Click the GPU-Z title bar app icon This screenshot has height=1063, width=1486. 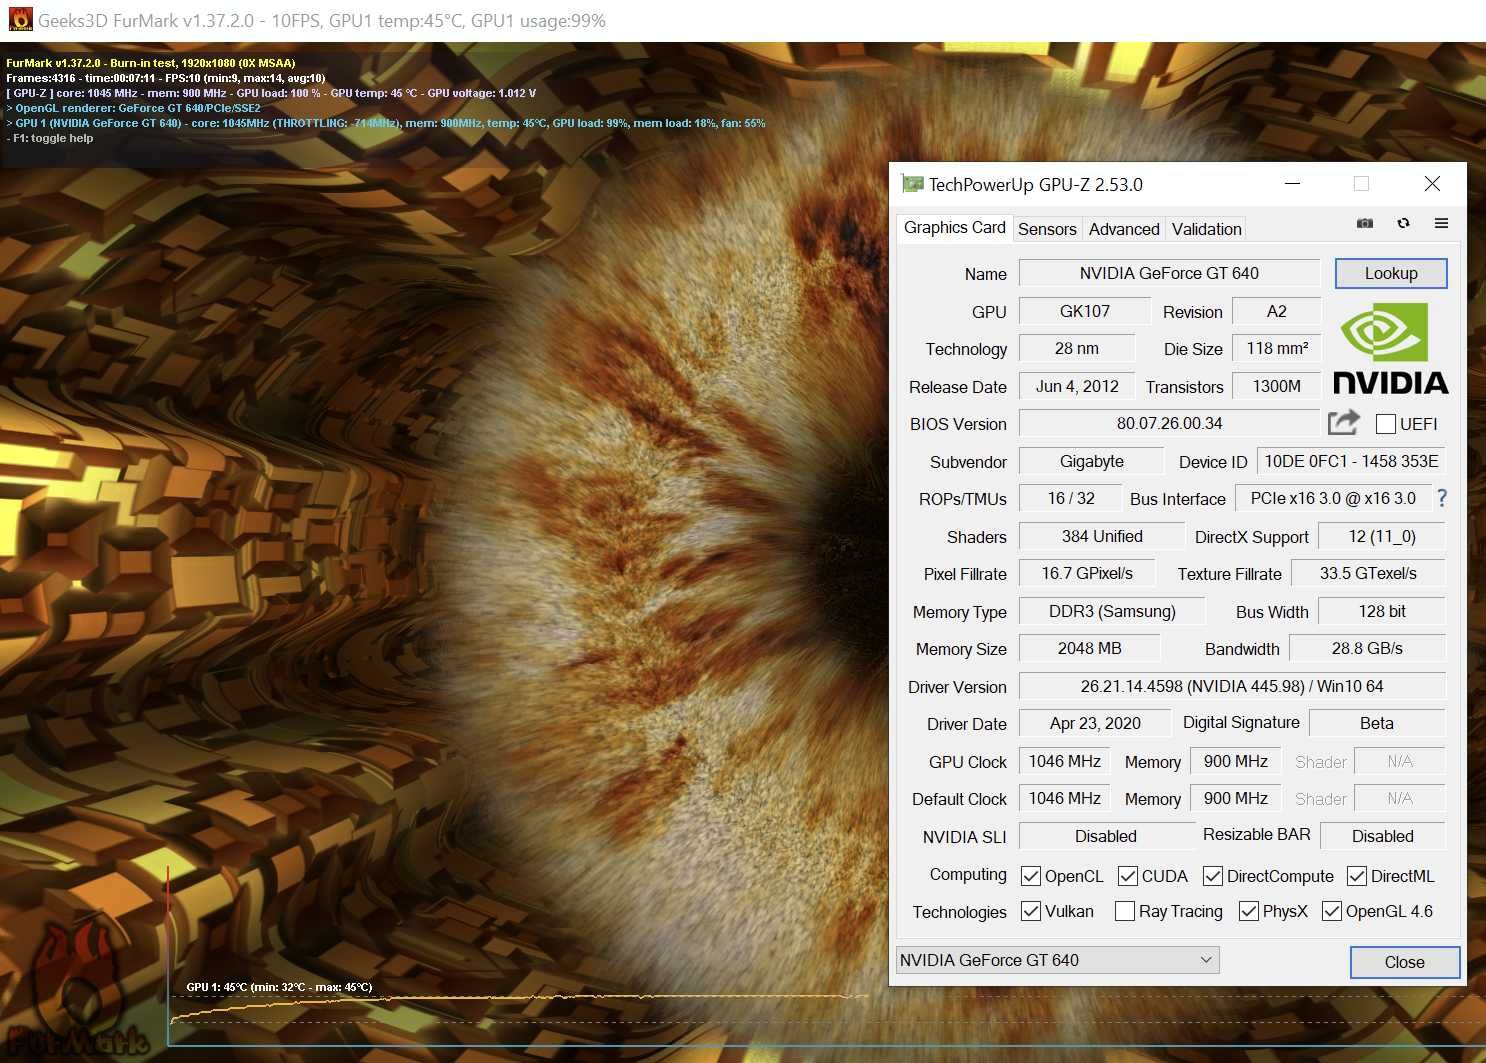point(912,184)
